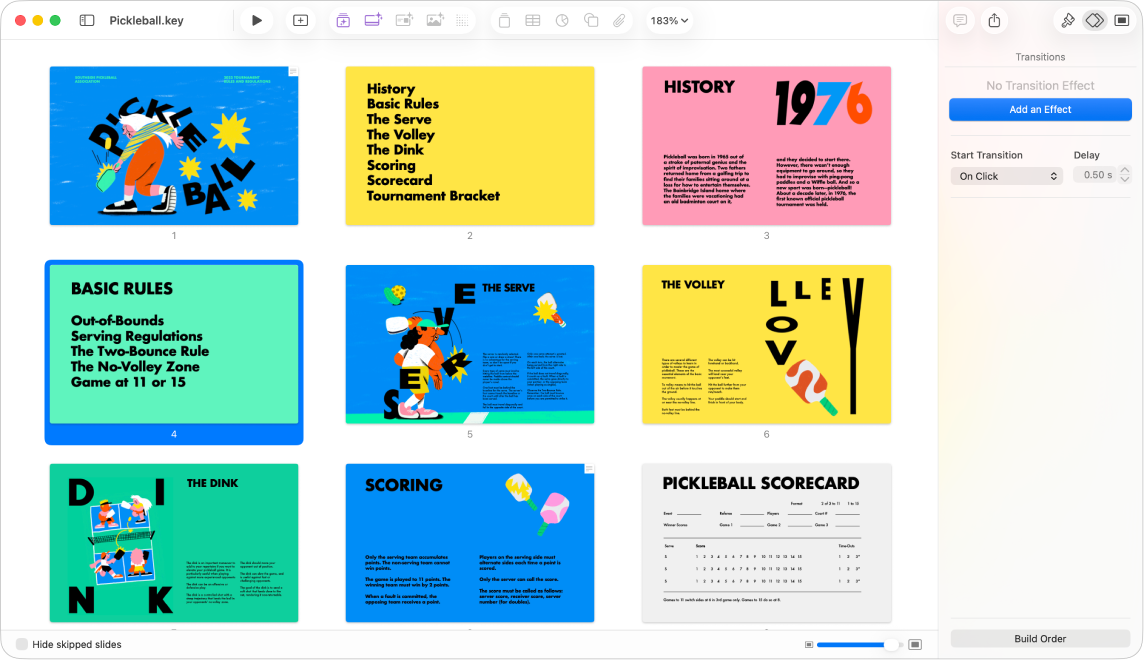
Task: Insert a table from the toolbar
Action: pyautogui.click(x=532, y=20)
